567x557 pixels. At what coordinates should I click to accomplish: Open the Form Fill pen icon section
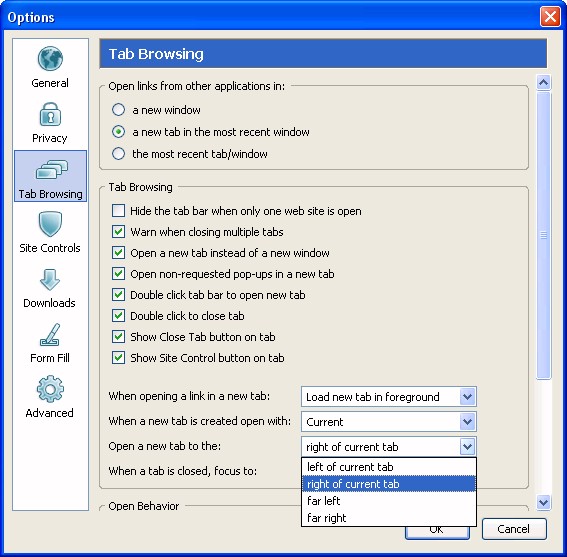pos(50,335)
